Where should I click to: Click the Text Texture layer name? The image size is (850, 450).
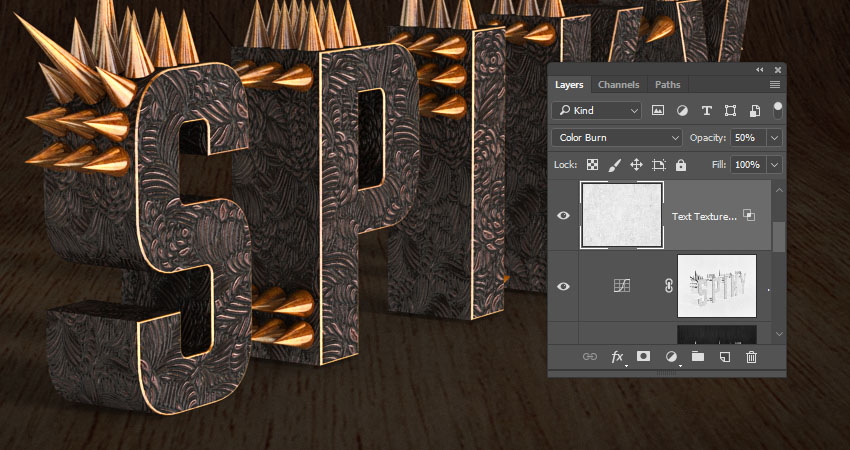click(x=704, y=216)
